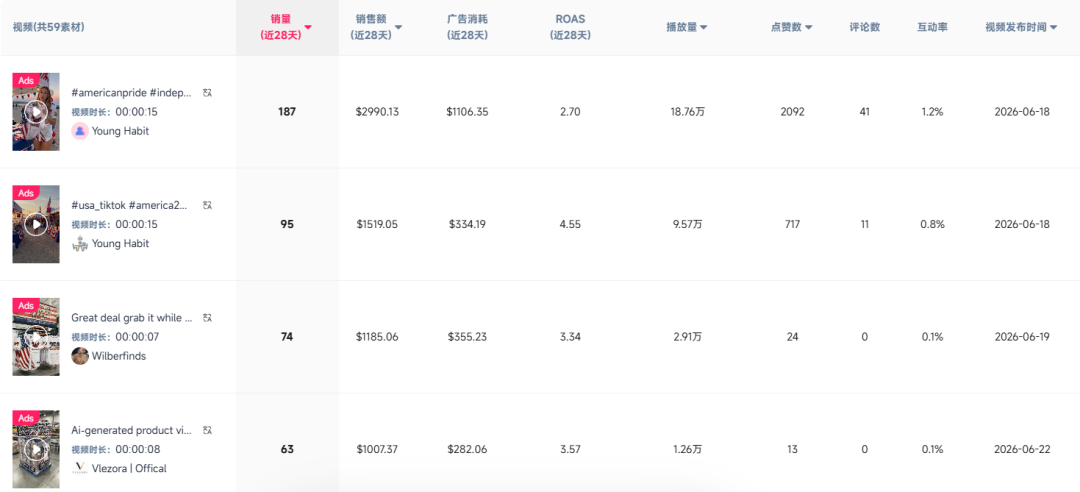Select the play count 18.76万

point(687,112)
